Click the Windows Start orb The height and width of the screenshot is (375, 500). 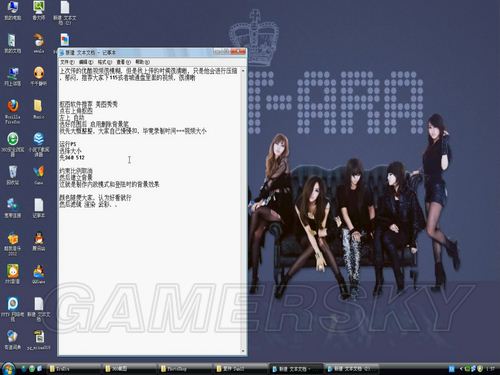point(9,368)
